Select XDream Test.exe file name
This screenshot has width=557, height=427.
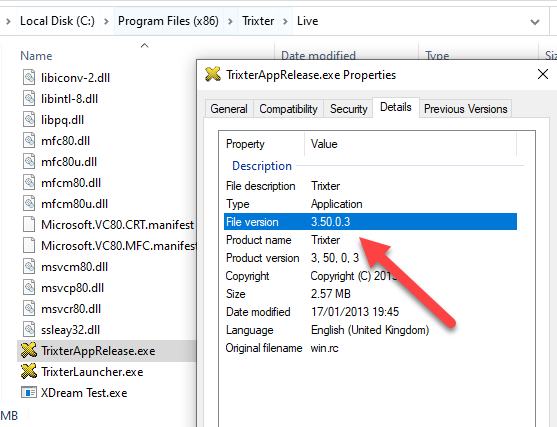click(x=84, y=393)
